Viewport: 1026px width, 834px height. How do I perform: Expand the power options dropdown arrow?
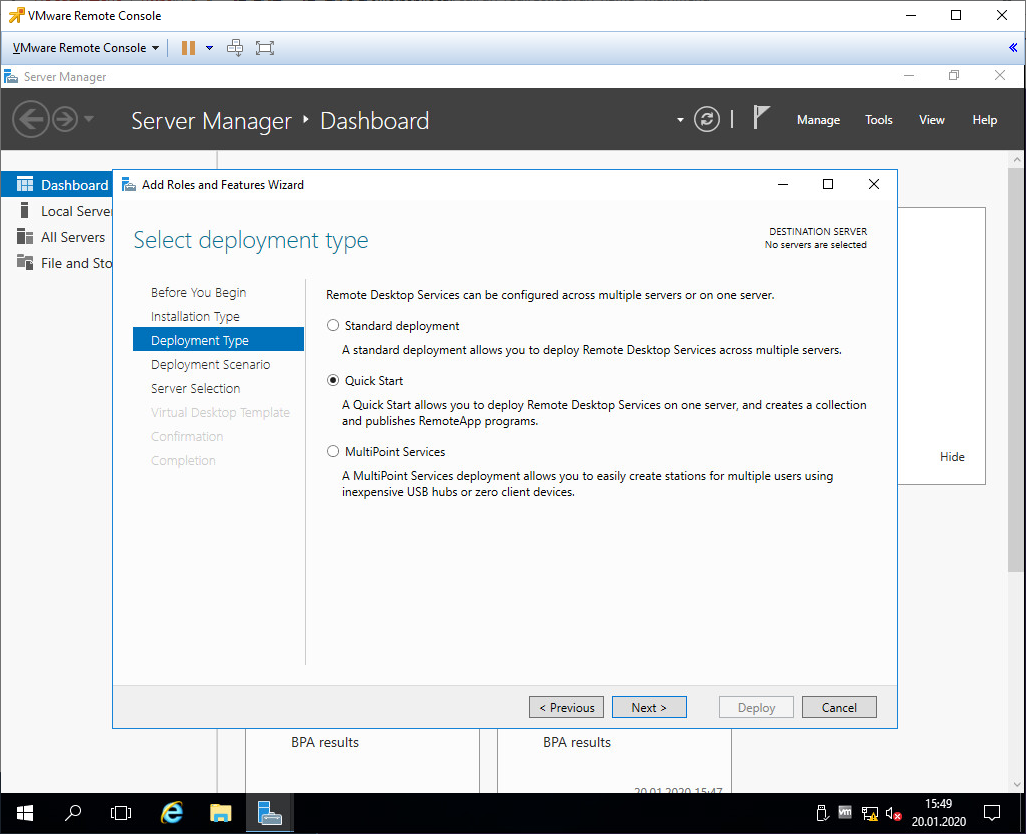[x=209, y=48]
